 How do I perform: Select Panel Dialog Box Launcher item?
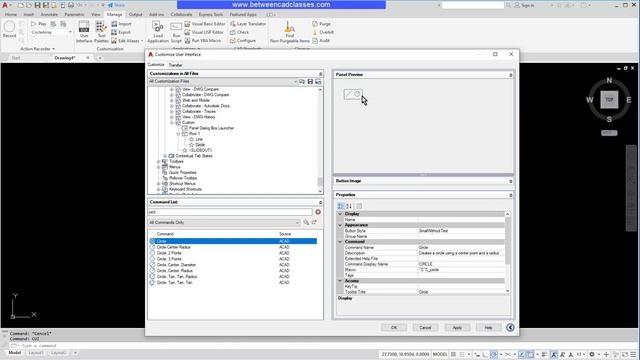coord(211,128)
